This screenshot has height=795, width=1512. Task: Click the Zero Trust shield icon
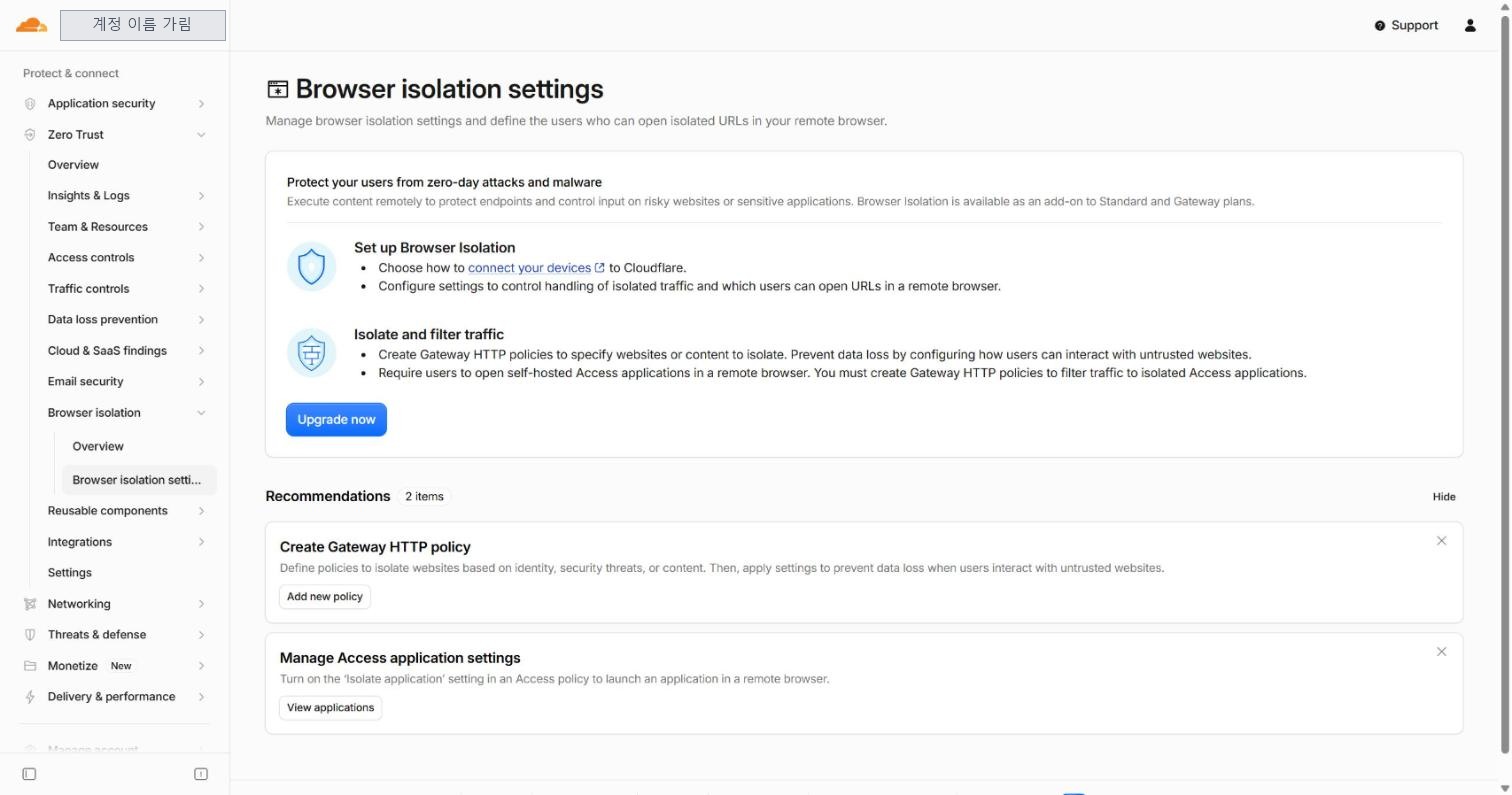[x=30, y=135]
